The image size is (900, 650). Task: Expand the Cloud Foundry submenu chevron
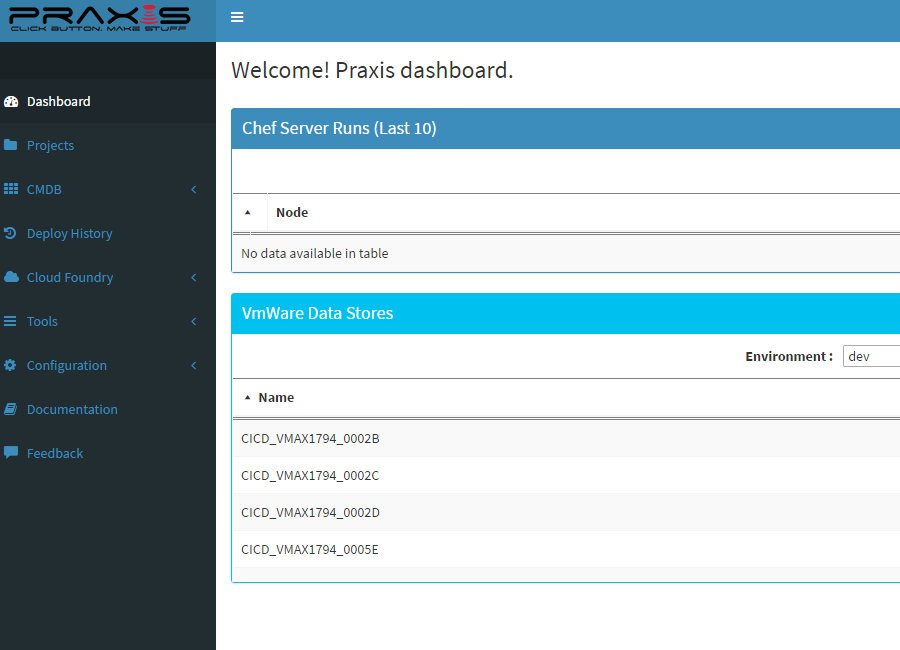pos(194,277)
